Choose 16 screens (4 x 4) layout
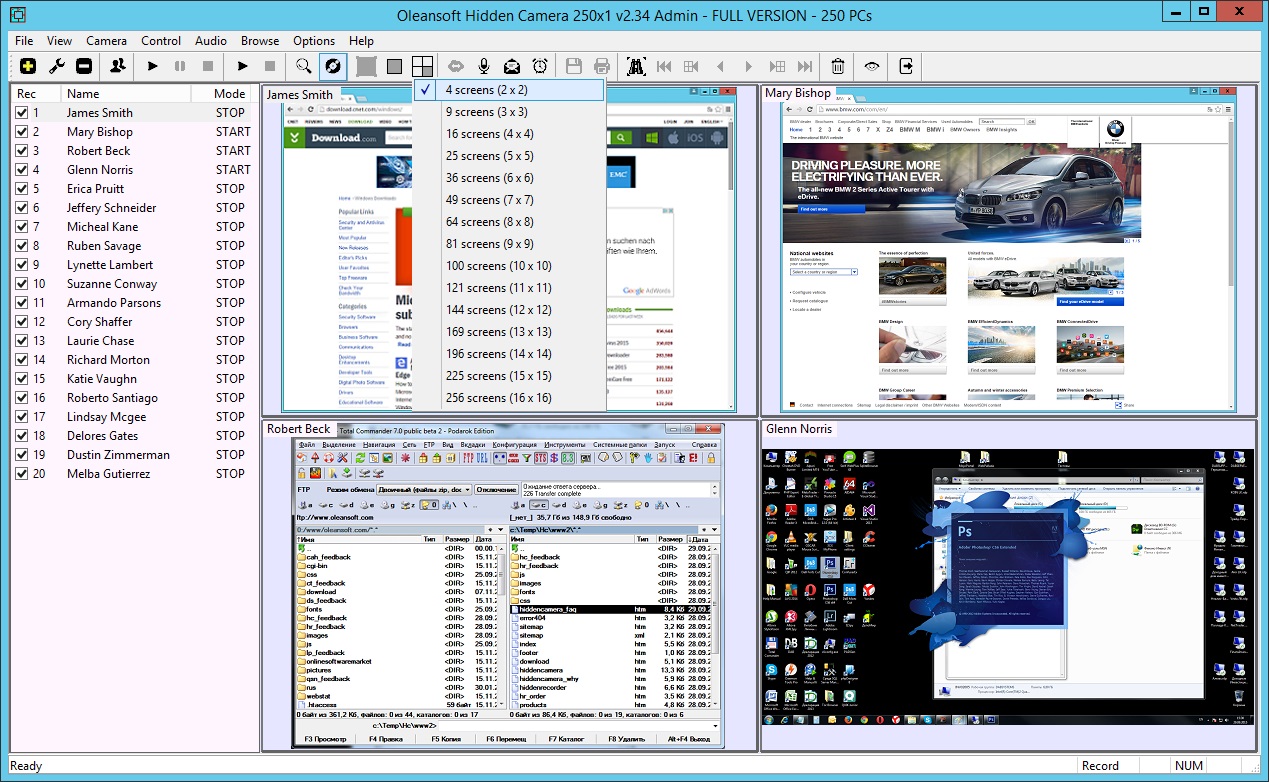Image resolution: width=1269 pixels, height=782 pixels. (x=510, y=134)
